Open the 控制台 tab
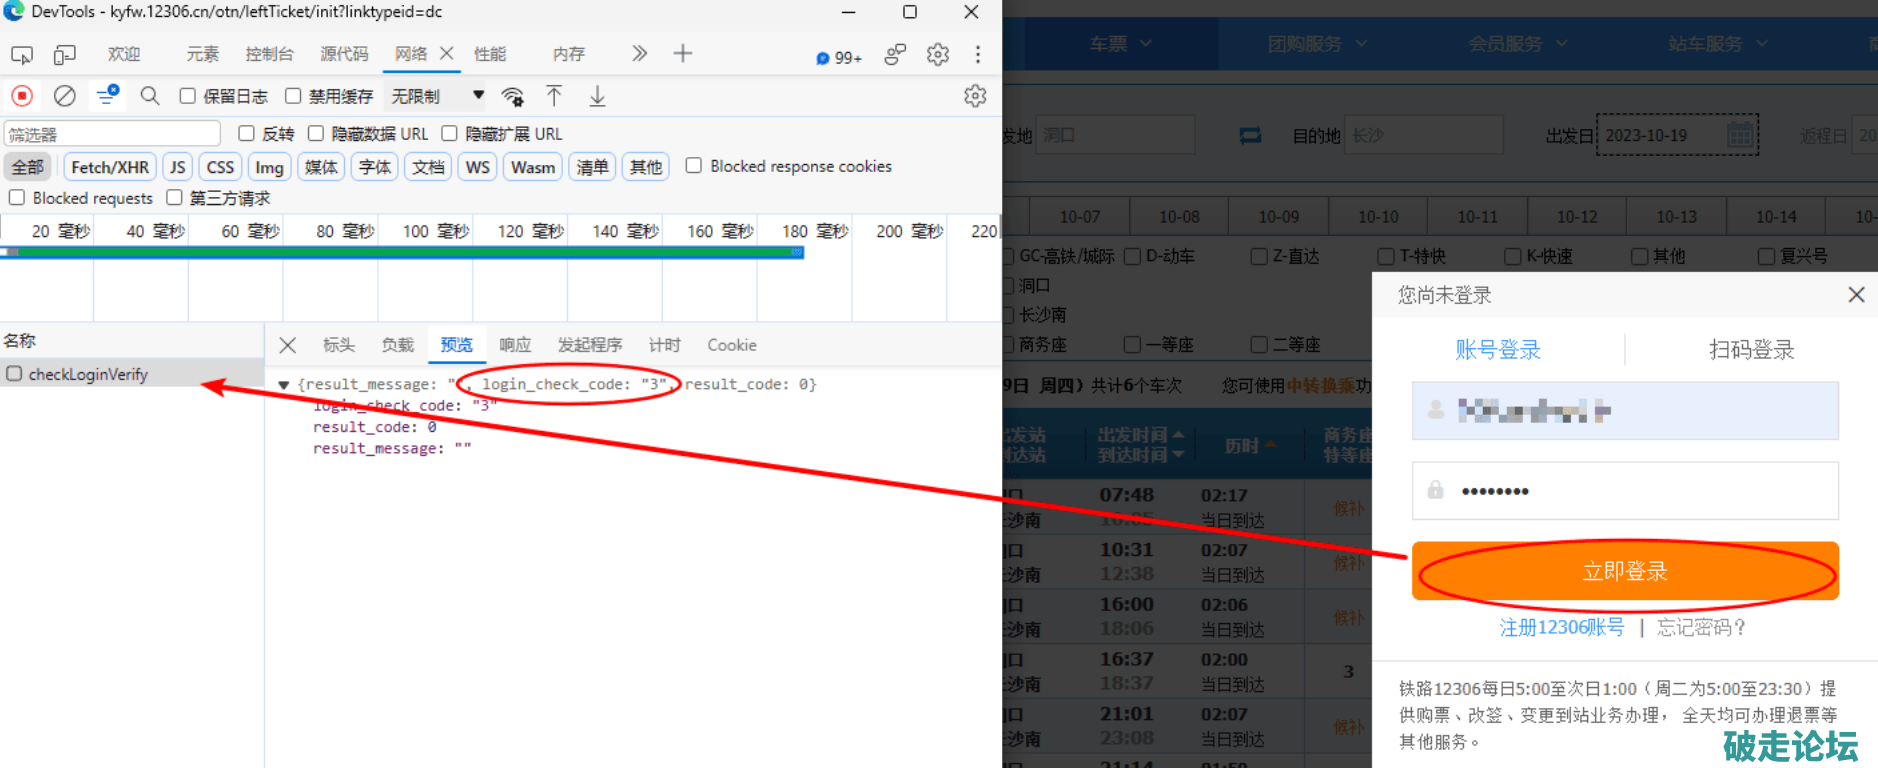1878x768 pixels. 269,54
